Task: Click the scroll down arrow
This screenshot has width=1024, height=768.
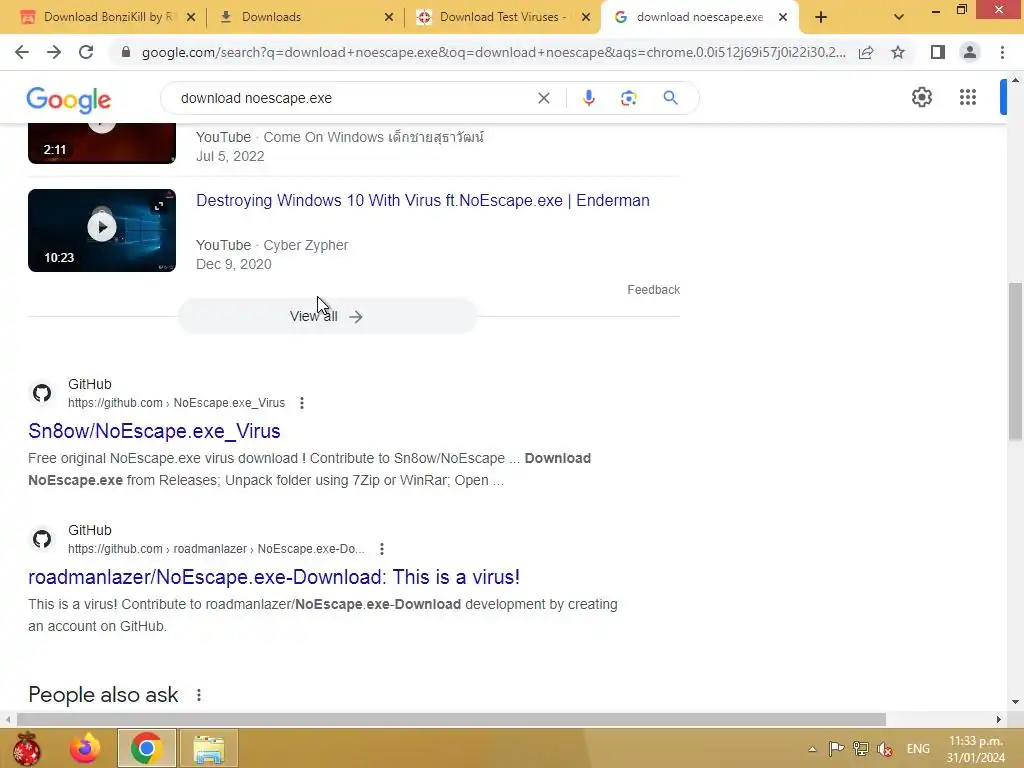Action: [x=1015, y=702]
